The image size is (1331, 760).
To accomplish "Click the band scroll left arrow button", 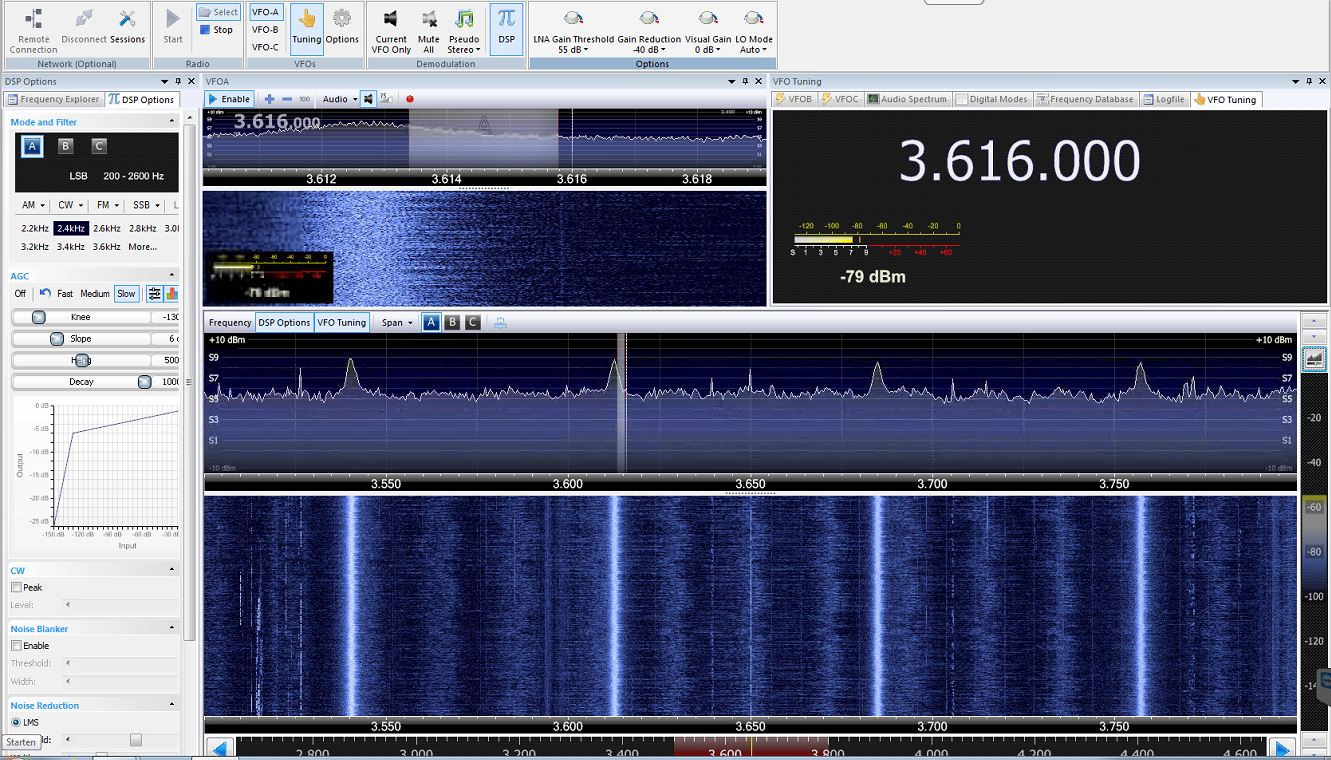I will pyautogui.click(x=221, y=748).
